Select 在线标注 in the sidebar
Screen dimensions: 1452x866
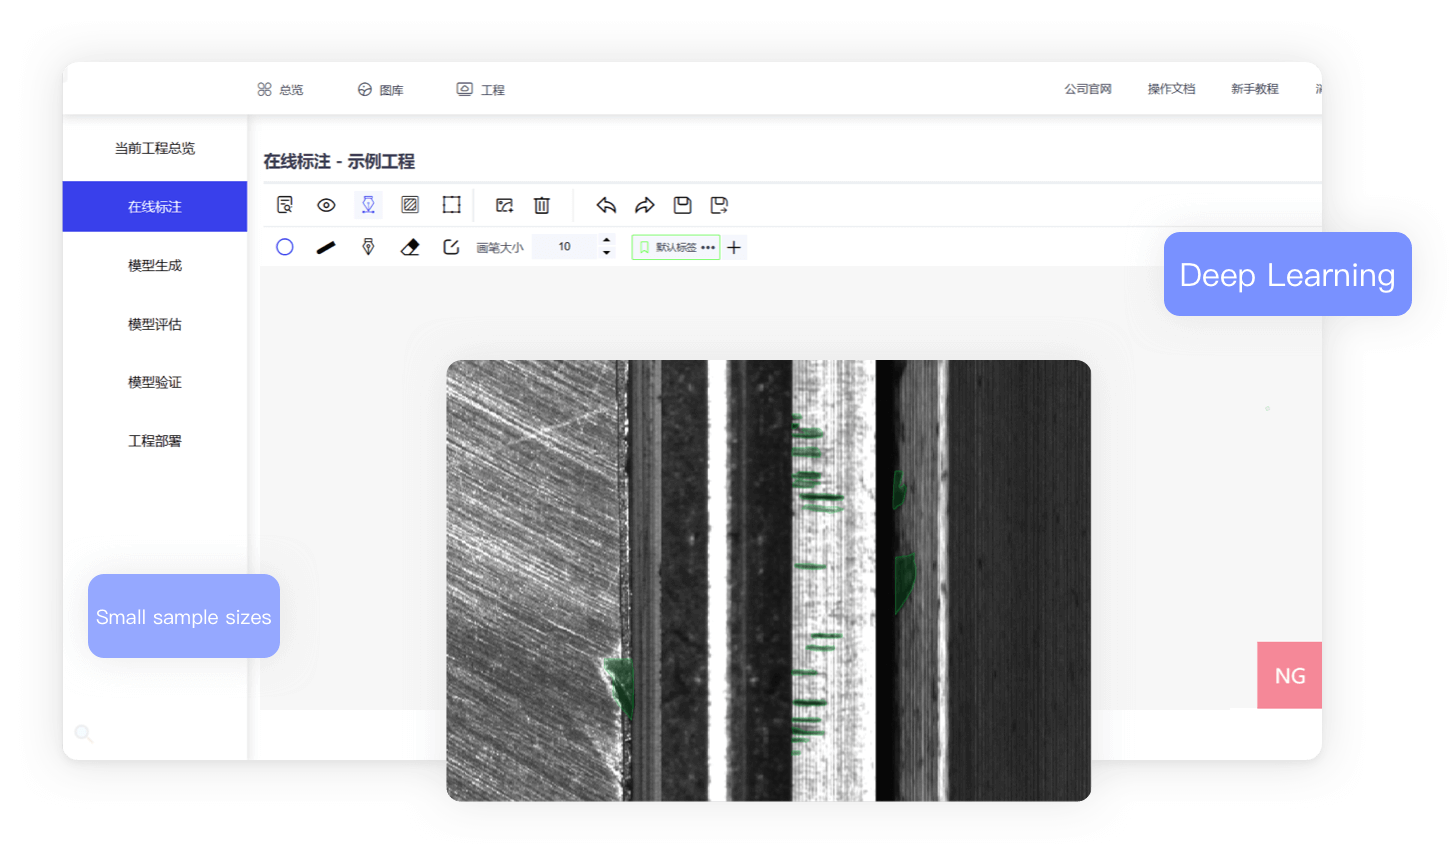155,207
